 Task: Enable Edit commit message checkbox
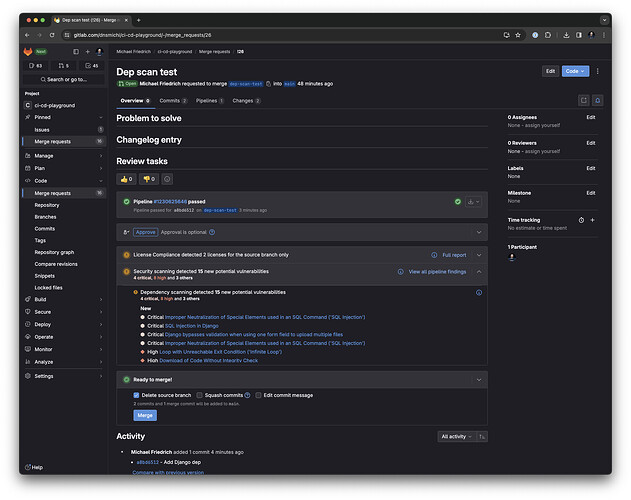click(x=258, y=395)
